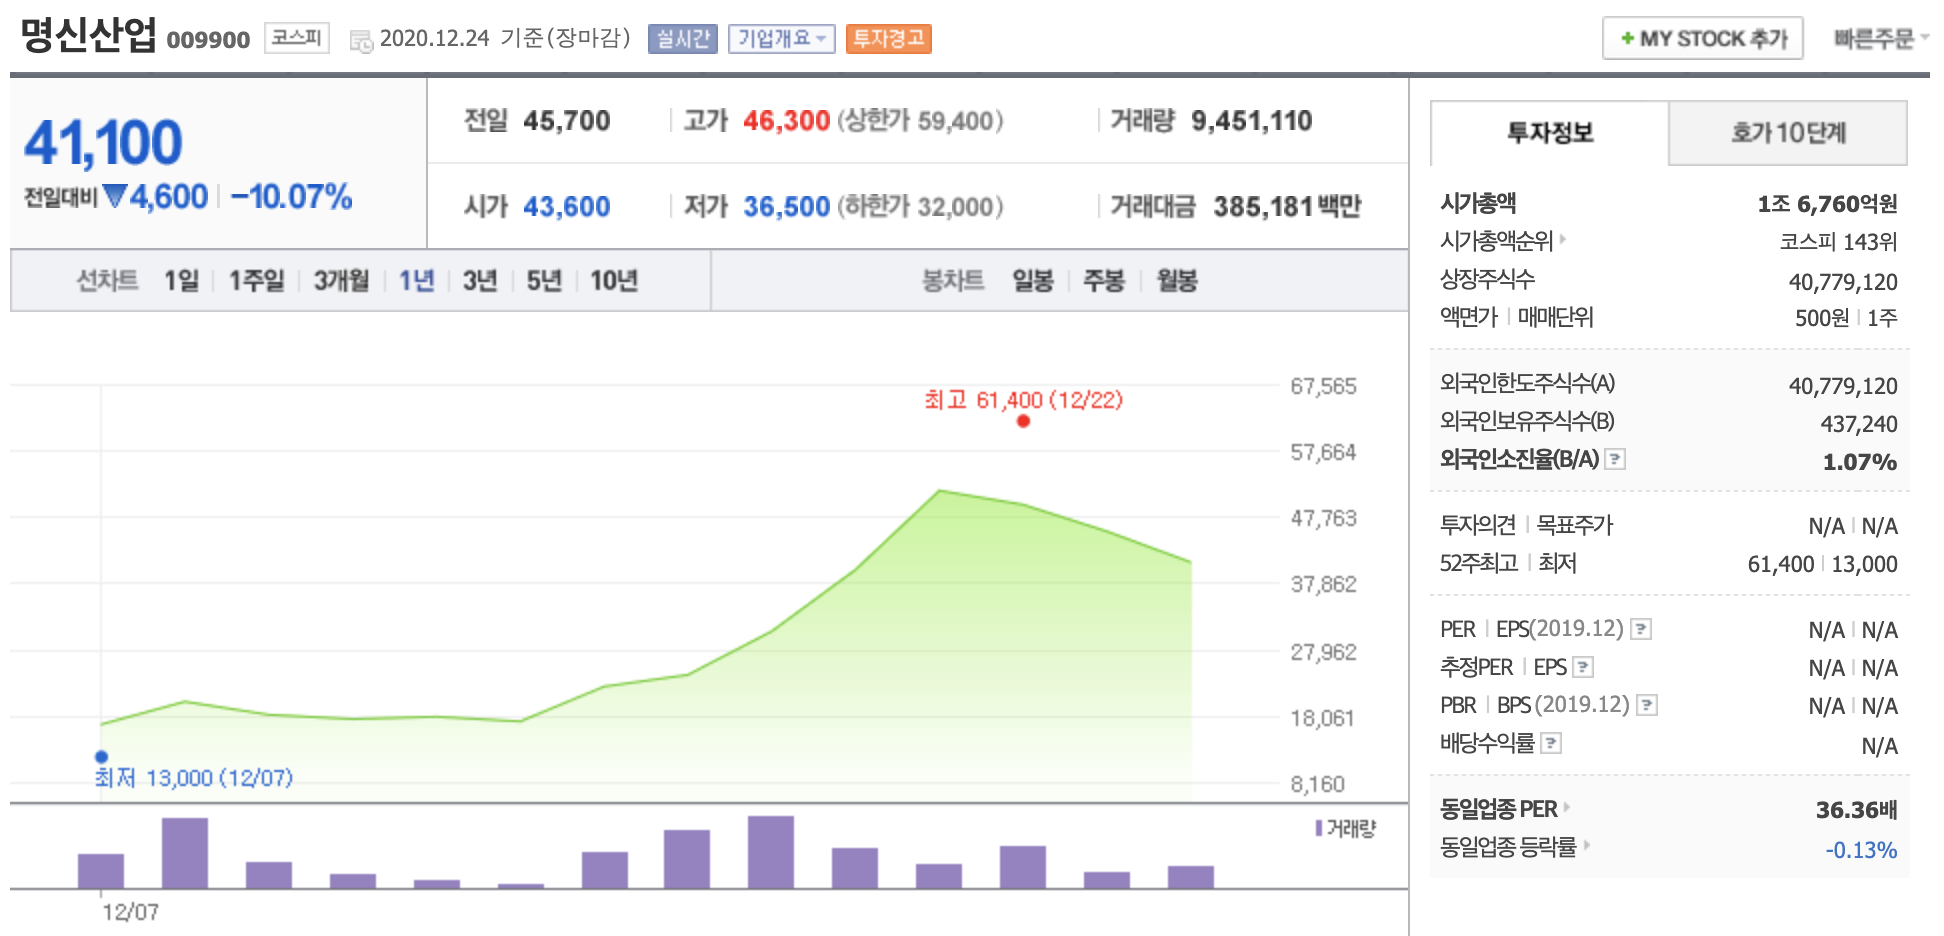Click the 최저 13,000 (12/07) chart point
Viewport: 1944px width, 936px height.
101,757
